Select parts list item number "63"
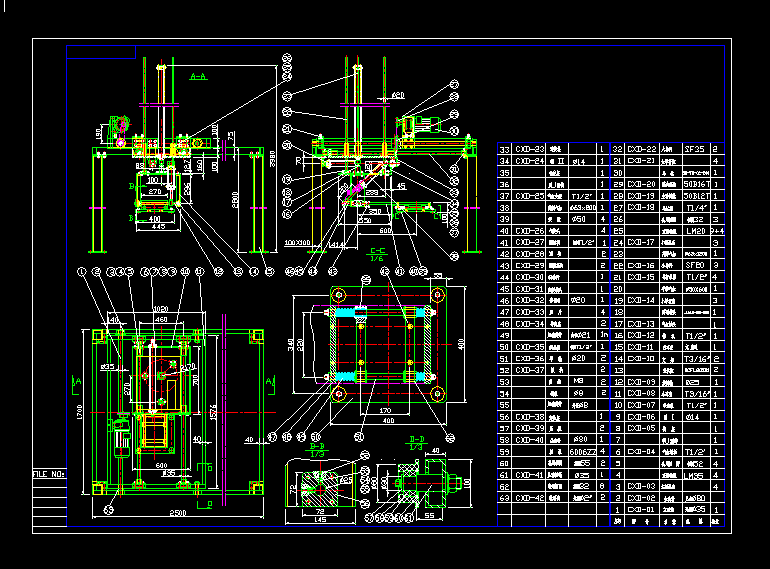The height and width of the screenshot is (569, 770). [504, 498]
